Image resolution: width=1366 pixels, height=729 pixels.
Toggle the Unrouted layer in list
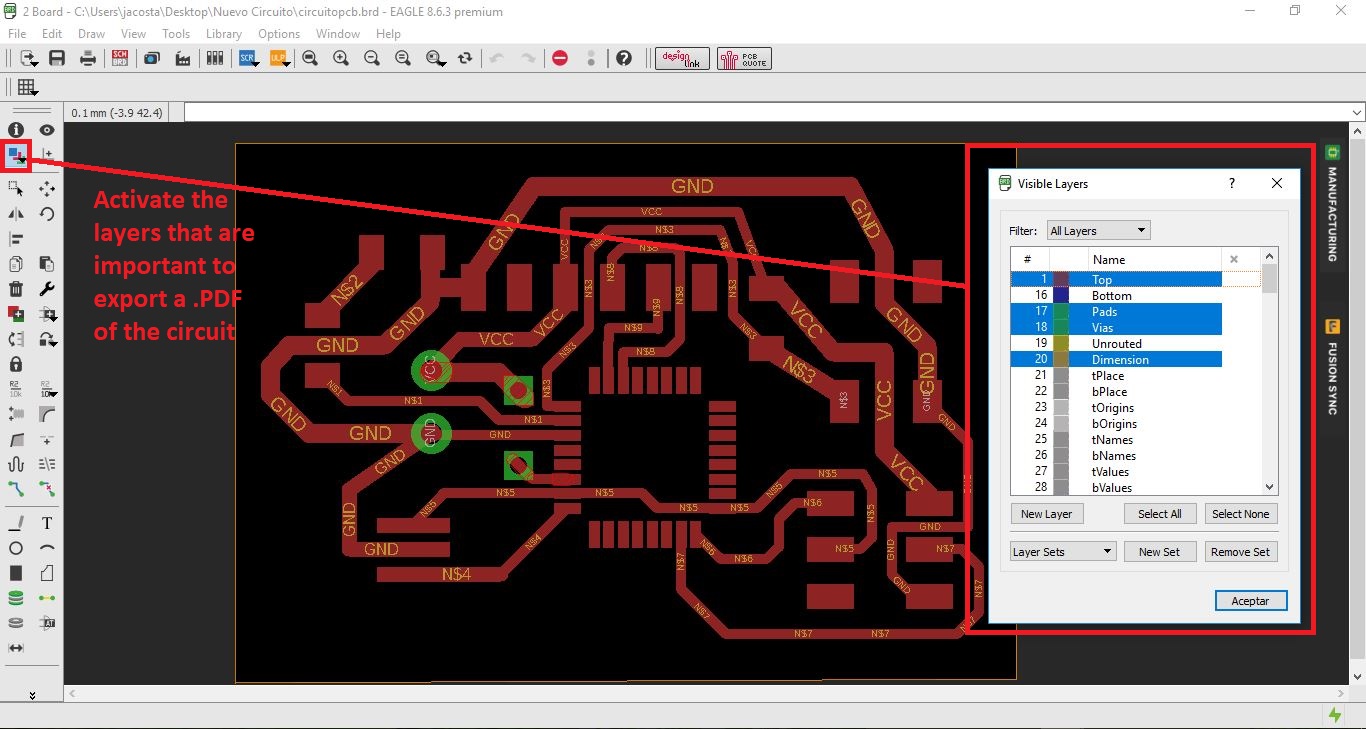1116,344
